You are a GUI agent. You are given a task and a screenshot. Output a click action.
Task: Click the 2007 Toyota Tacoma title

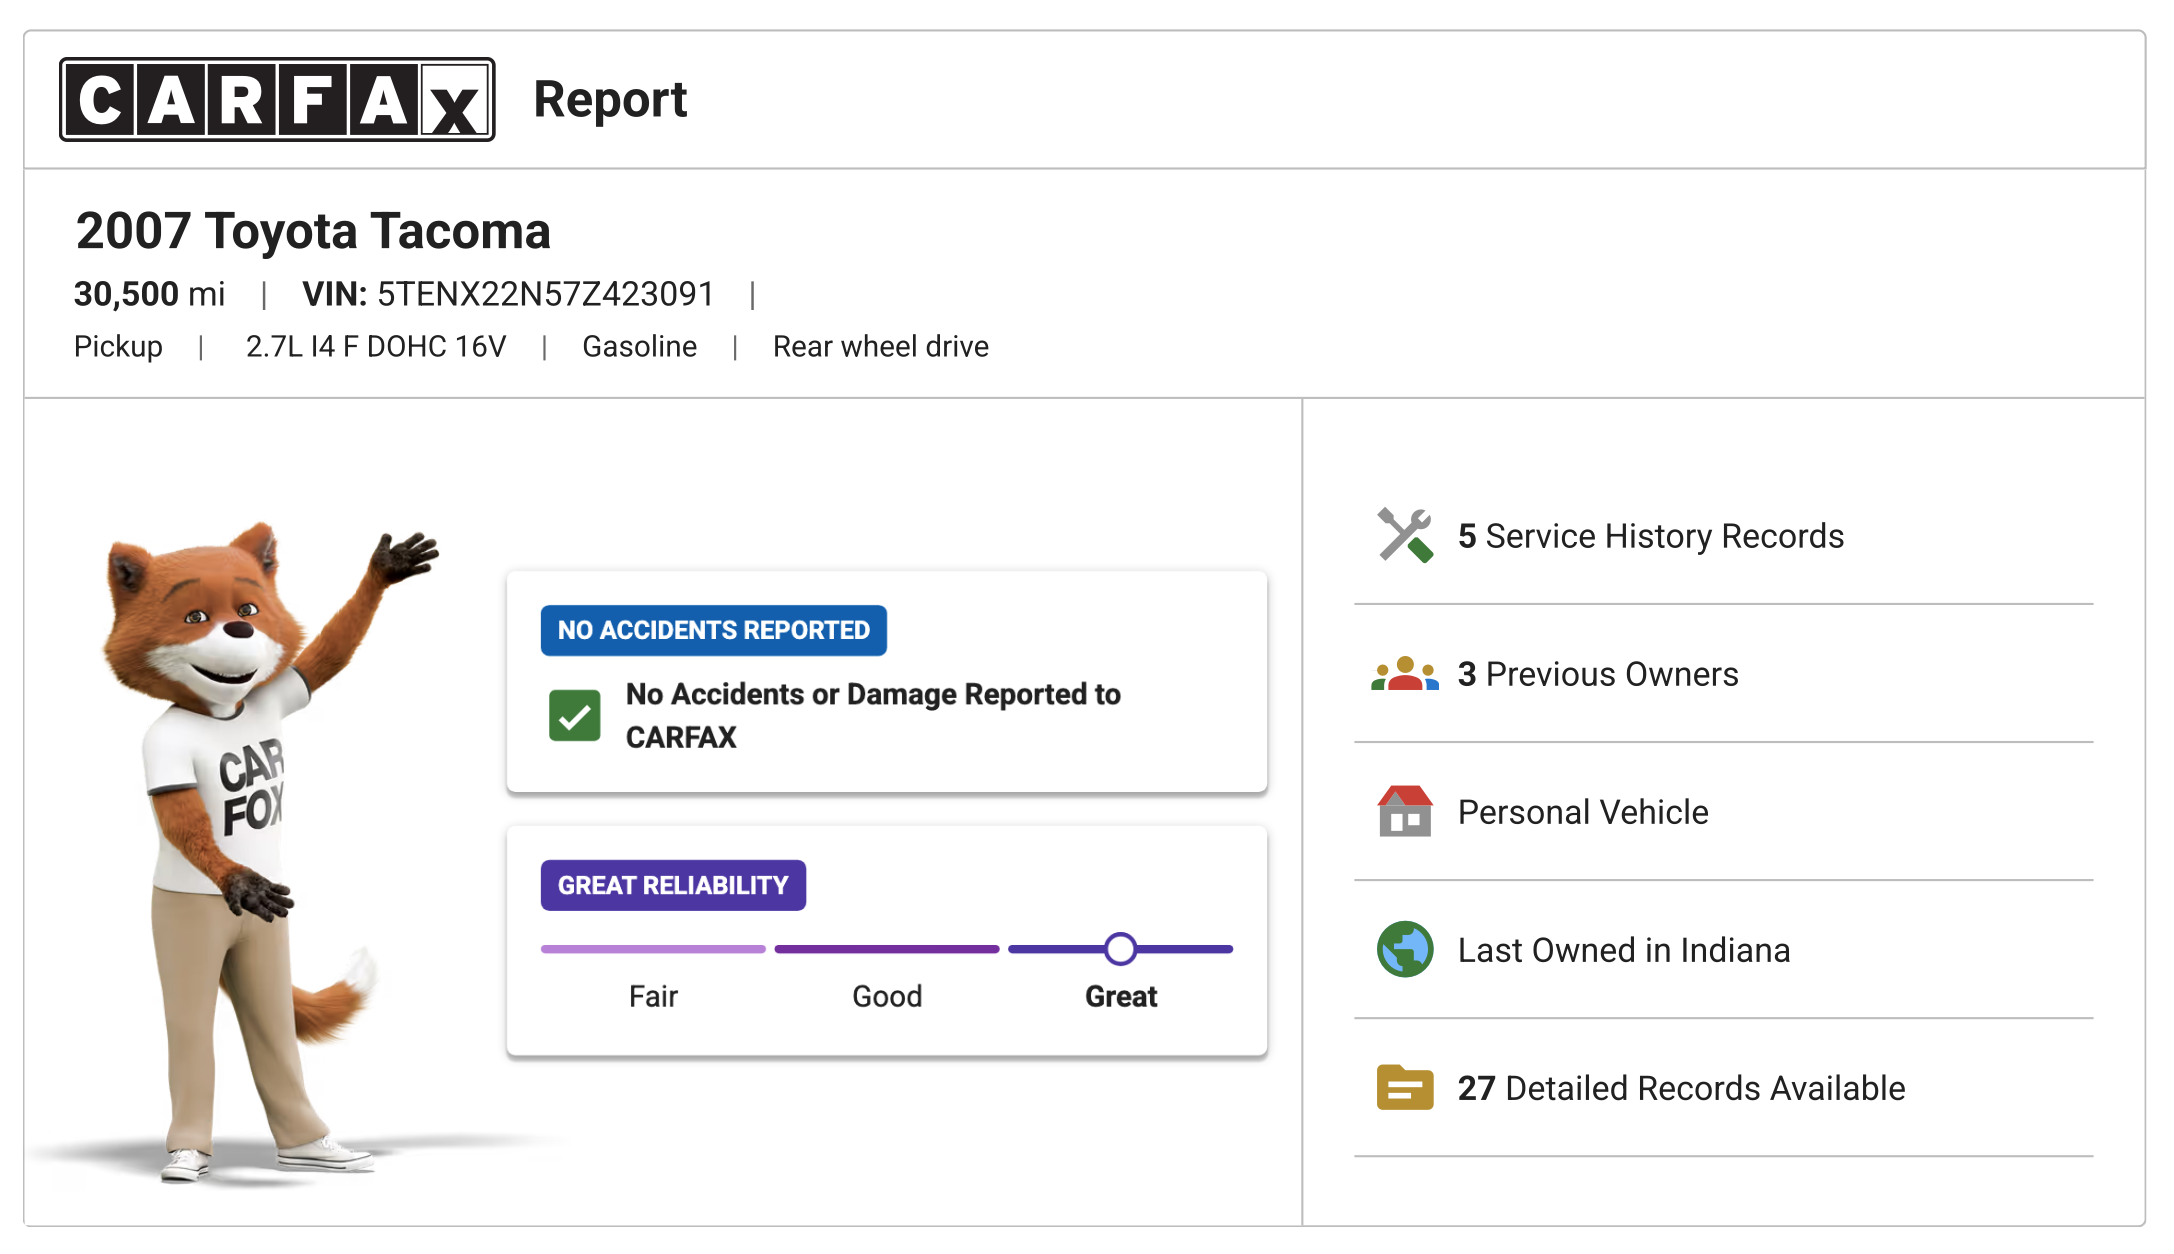(x=313, y=231)
